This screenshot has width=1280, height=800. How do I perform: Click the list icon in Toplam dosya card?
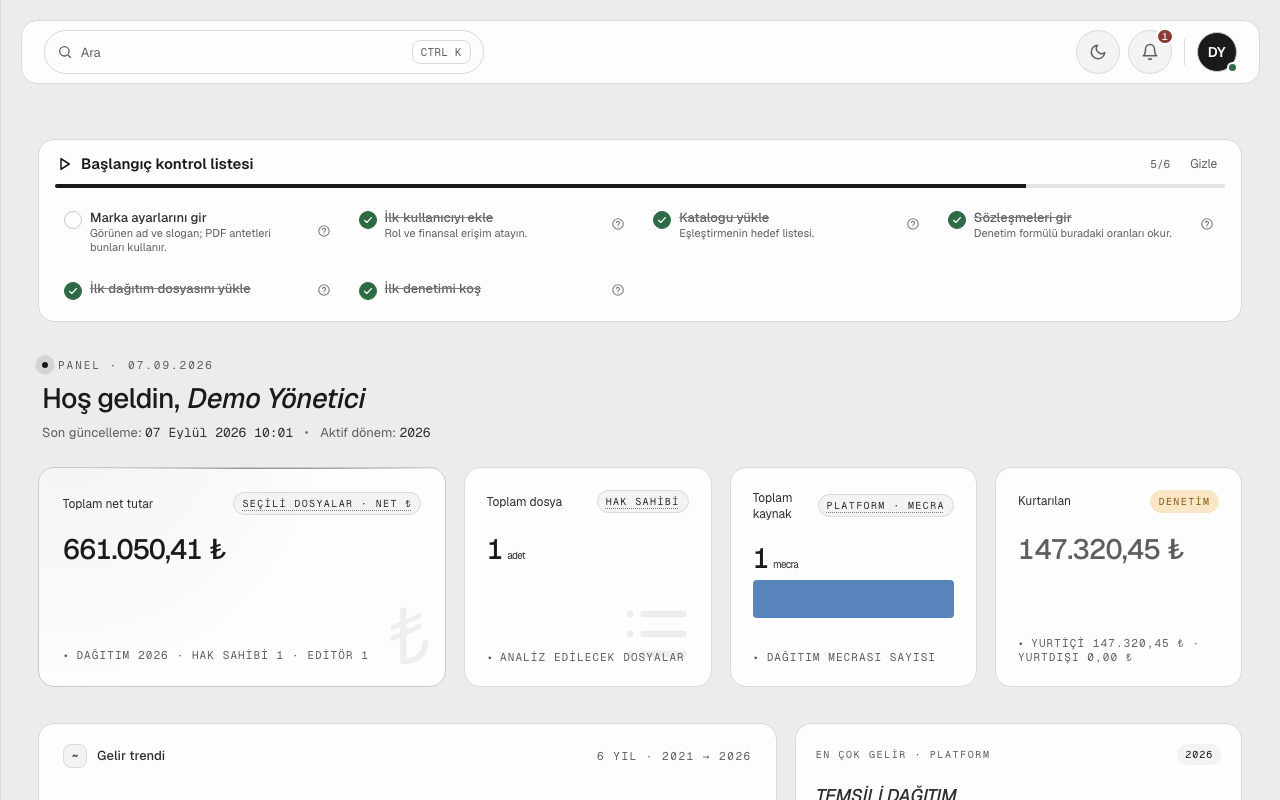(657, 633)
